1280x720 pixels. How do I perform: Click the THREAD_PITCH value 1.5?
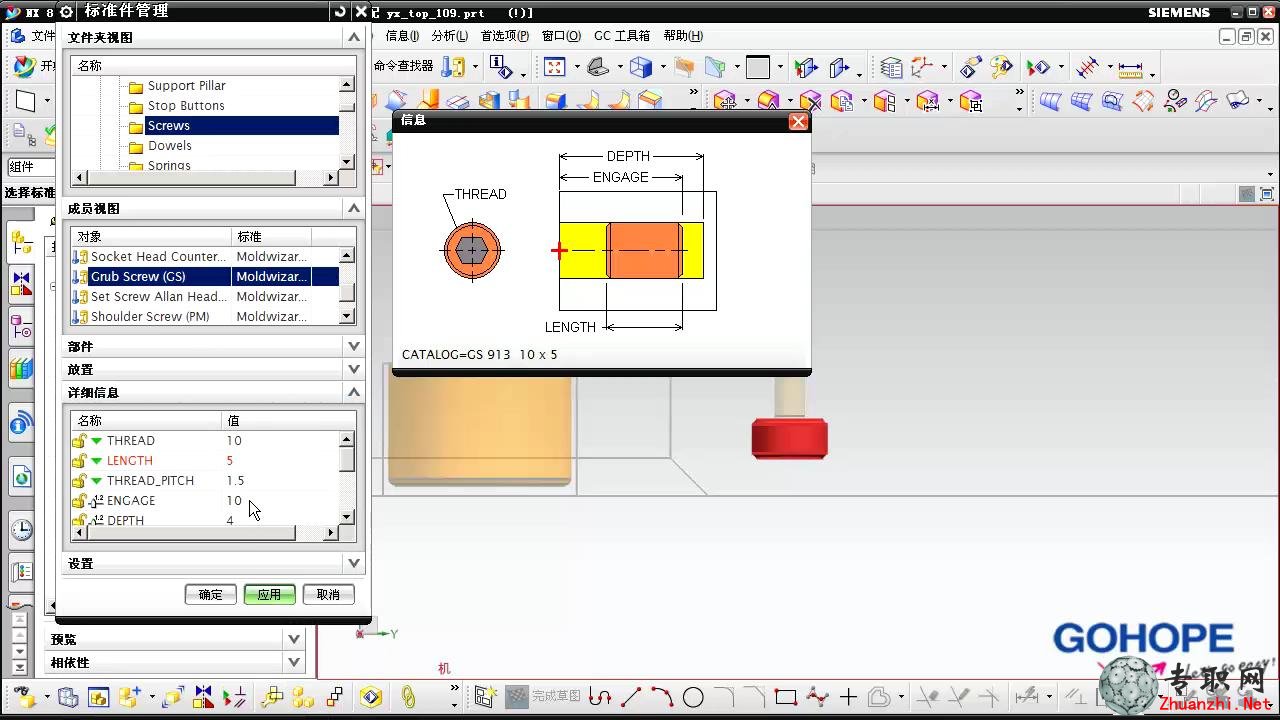click(235, 481)
